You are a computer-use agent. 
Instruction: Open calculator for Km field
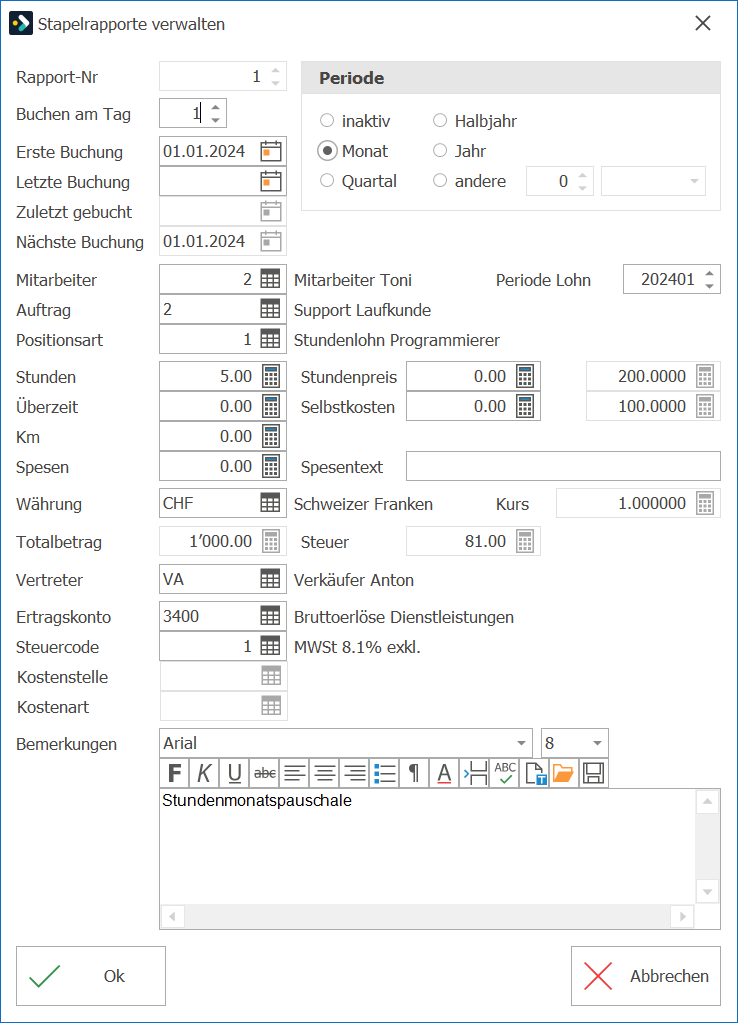[271, 436]
